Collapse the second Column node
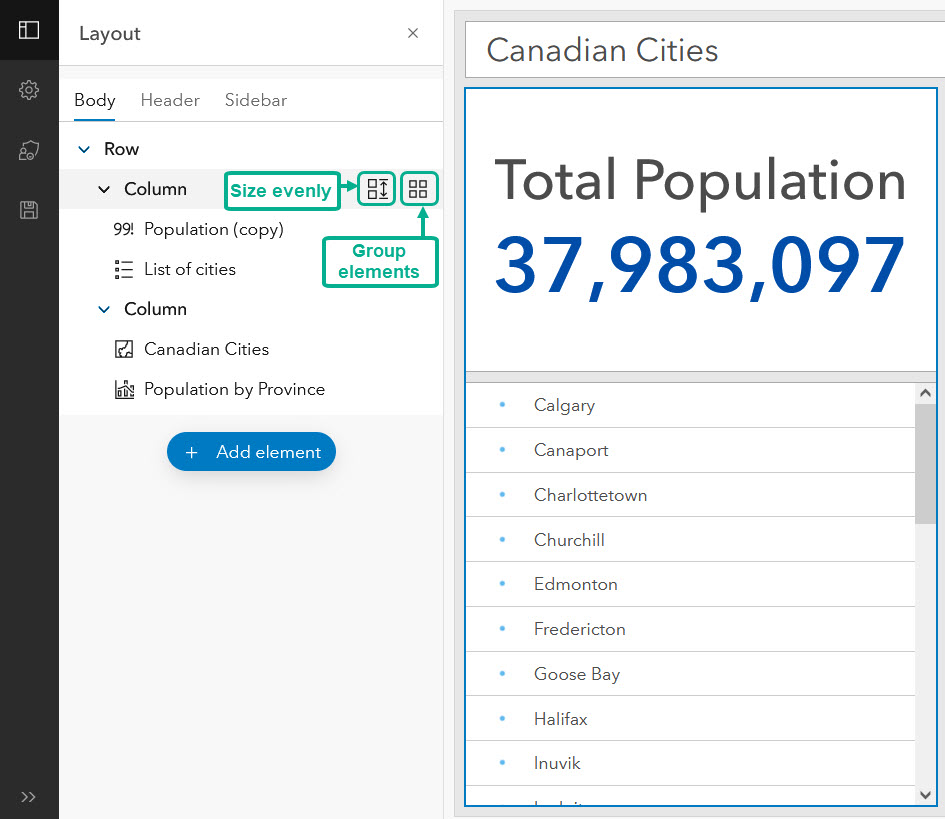This screenshot has height=819, width=945. click(104, 309)
